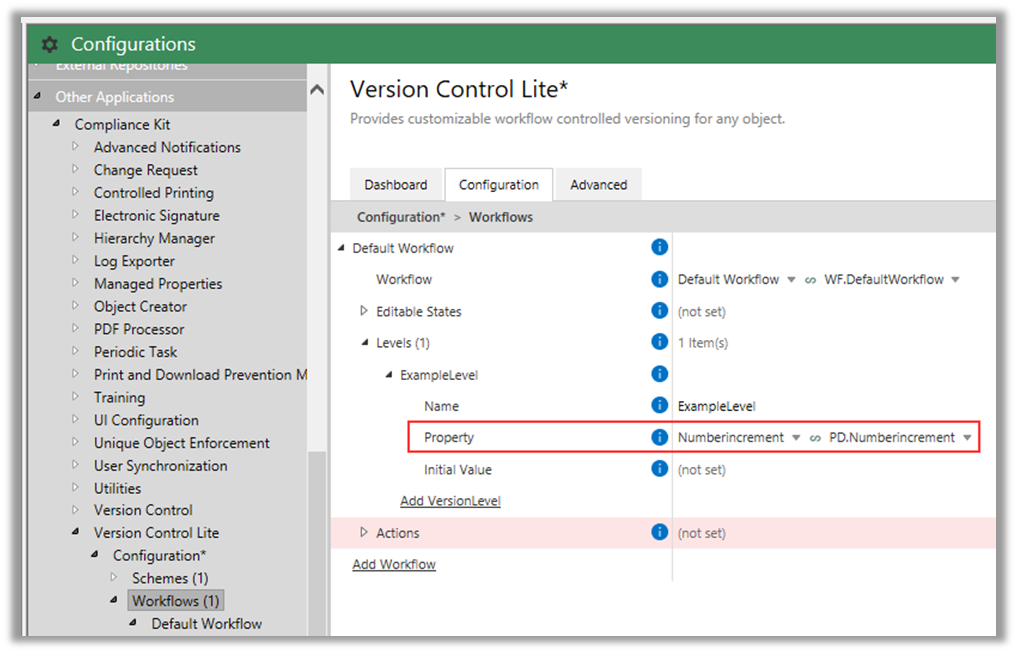Select User Synchronization in the tree
The height and width of the screenshot is (653, 1017).
coord(160,465)
